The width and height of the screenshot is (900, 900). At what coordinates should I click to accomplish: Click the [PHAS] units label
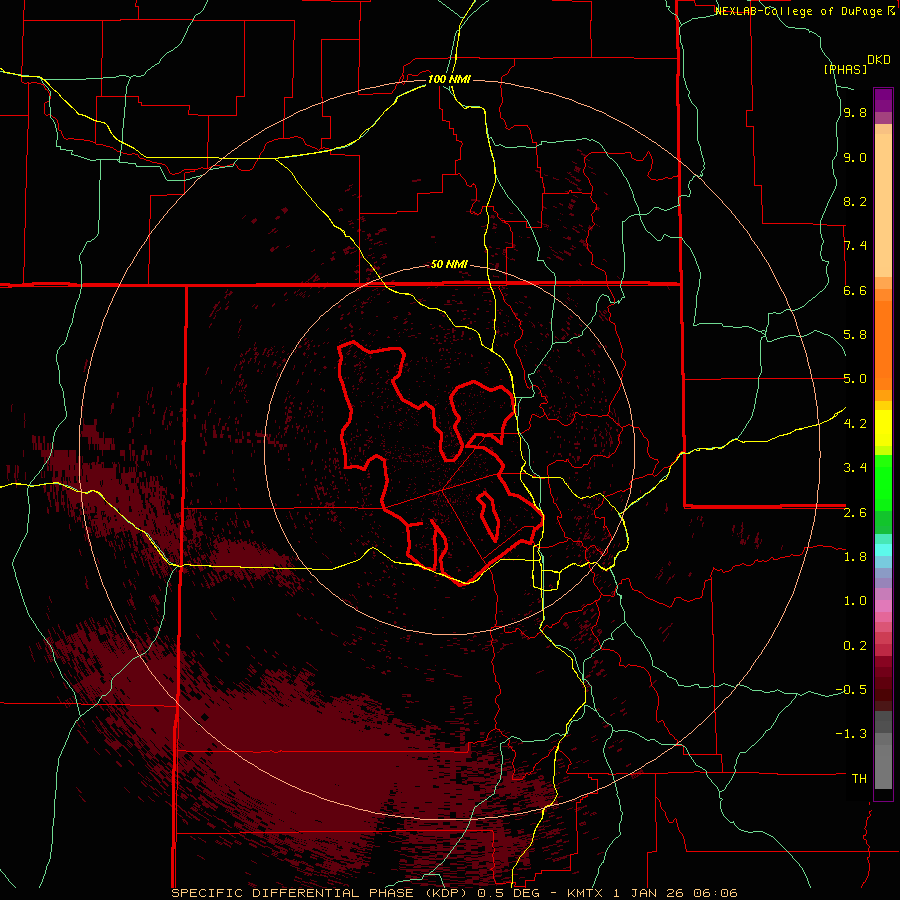point(845,69)
